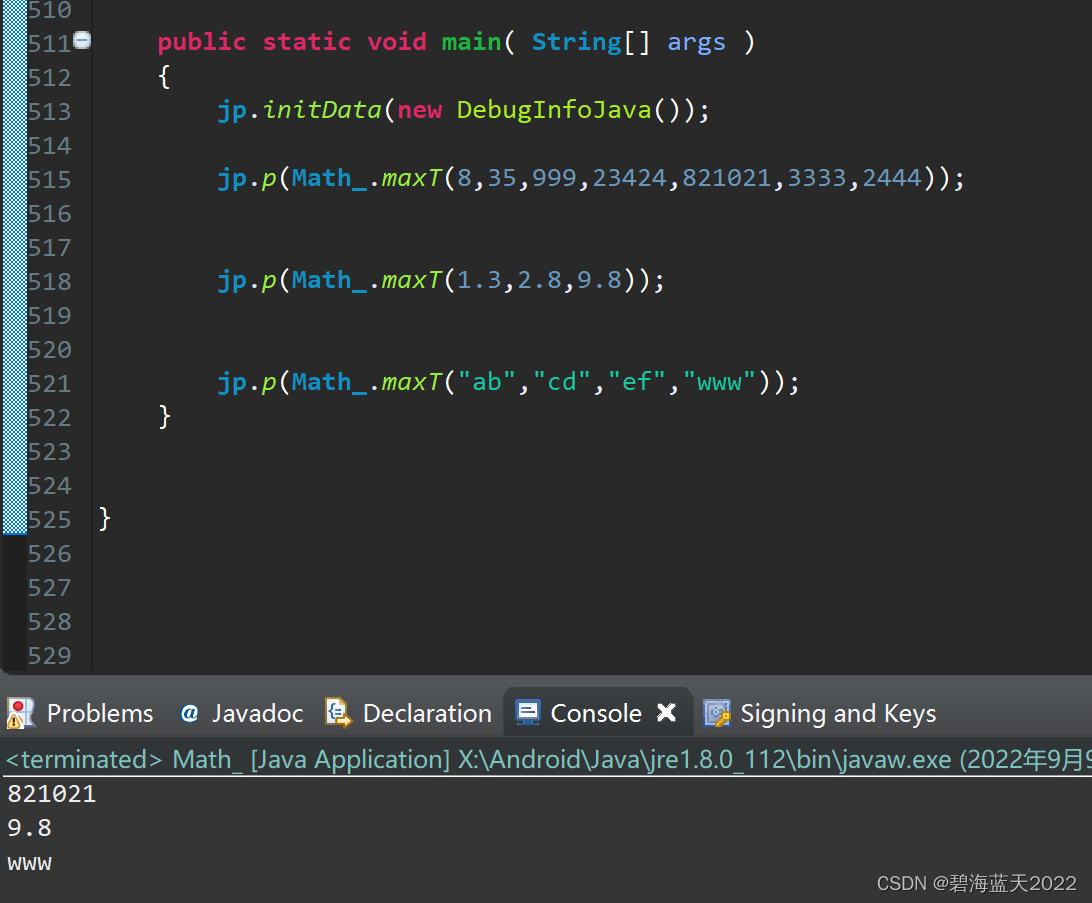1092x903 pixels.
Task: Open the Signing and Keys tab
Action: (820, 713)
